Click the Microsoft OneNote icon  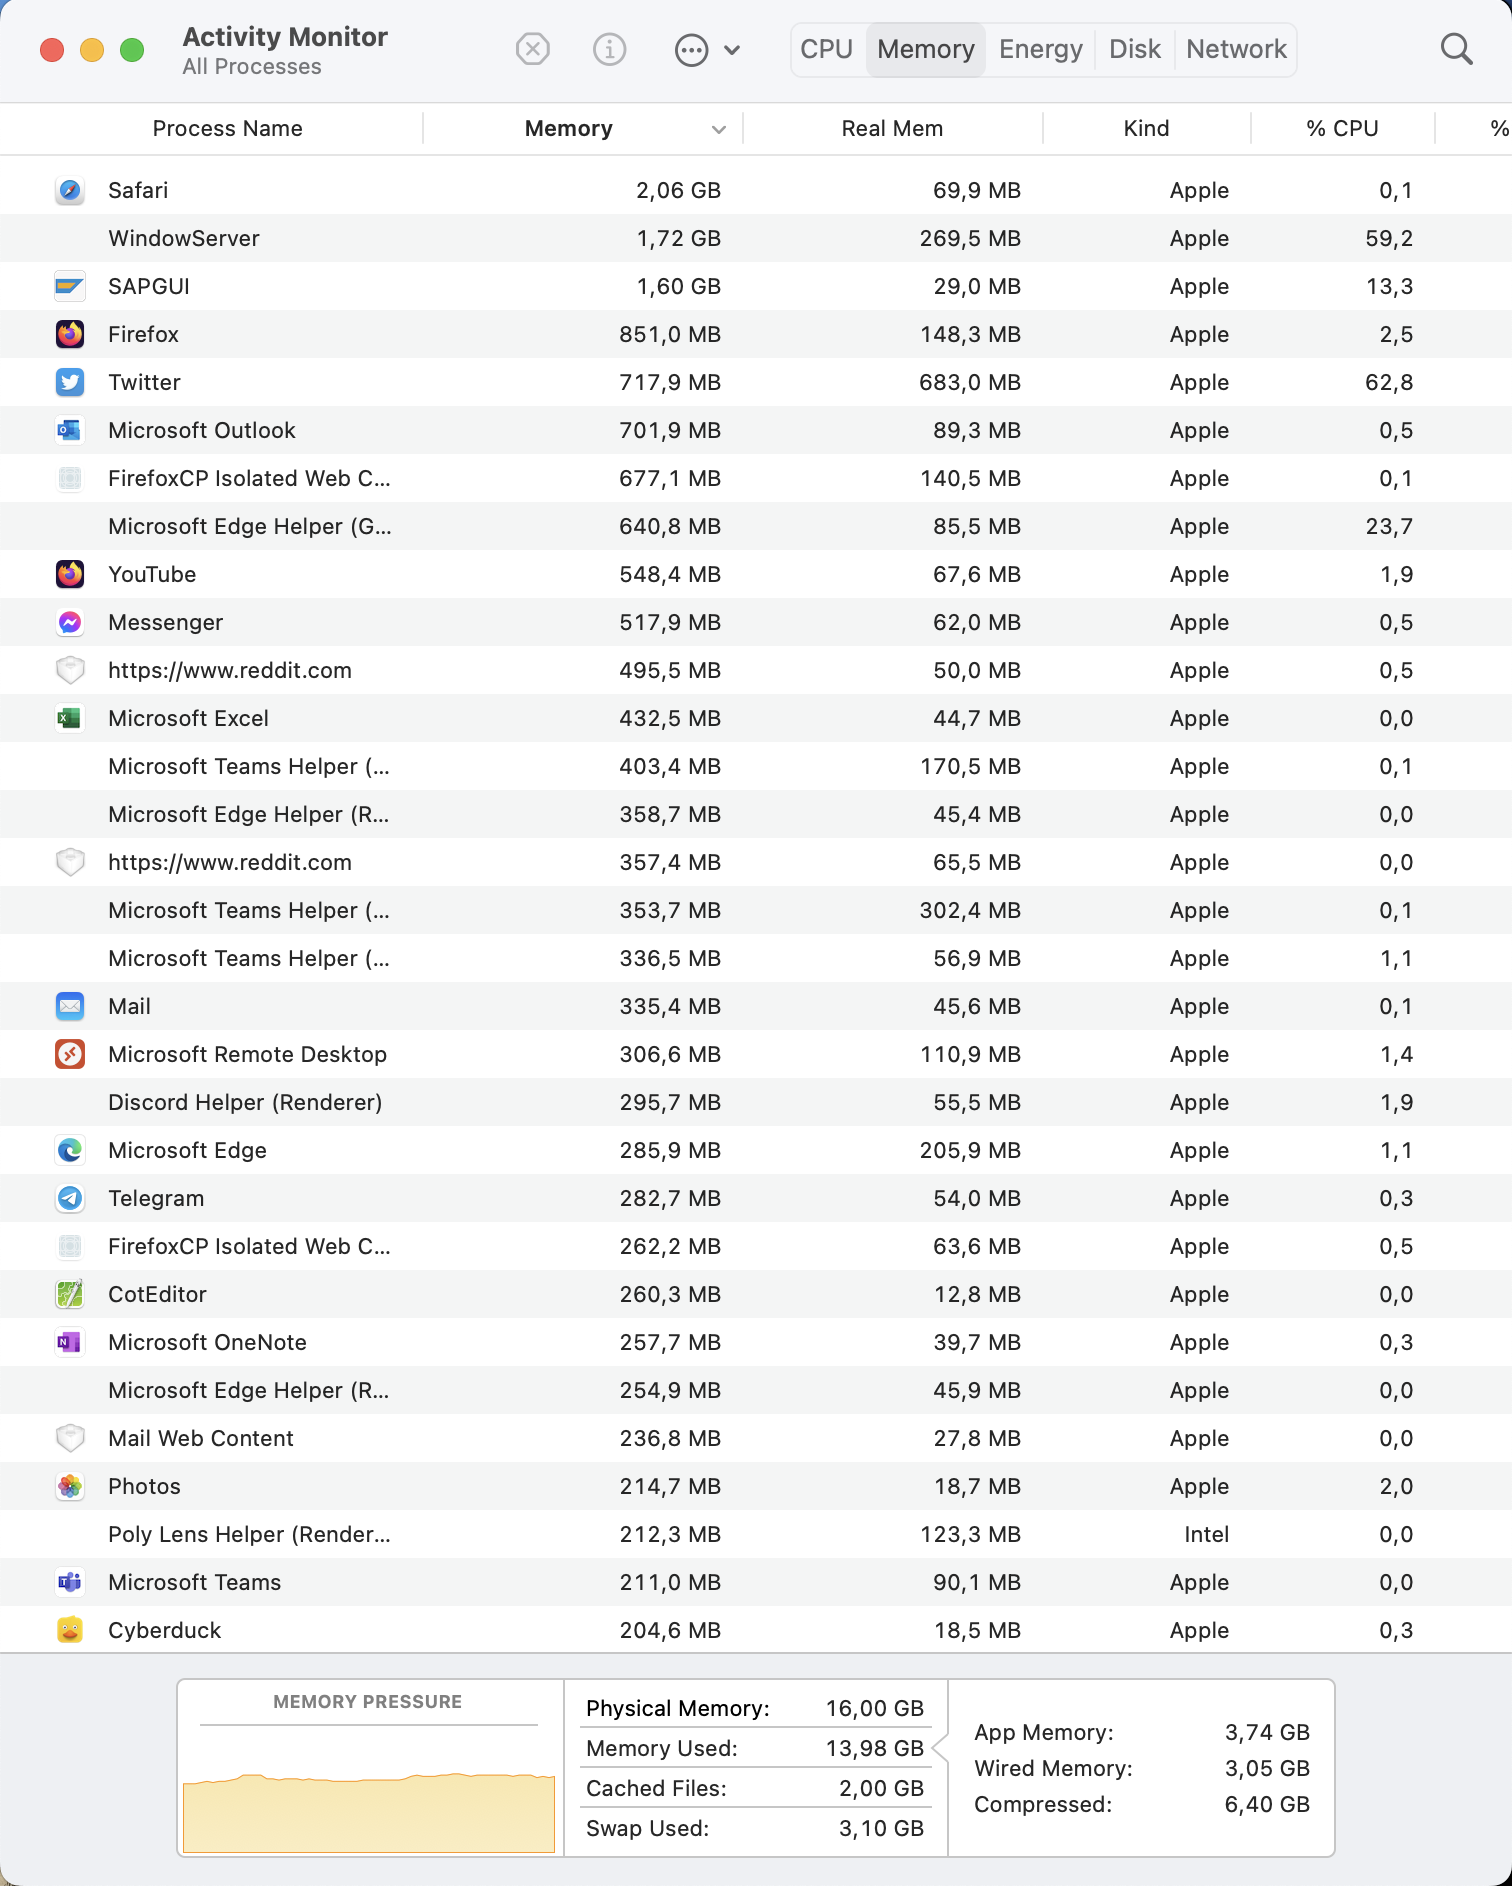click(x=70, y=1342)
